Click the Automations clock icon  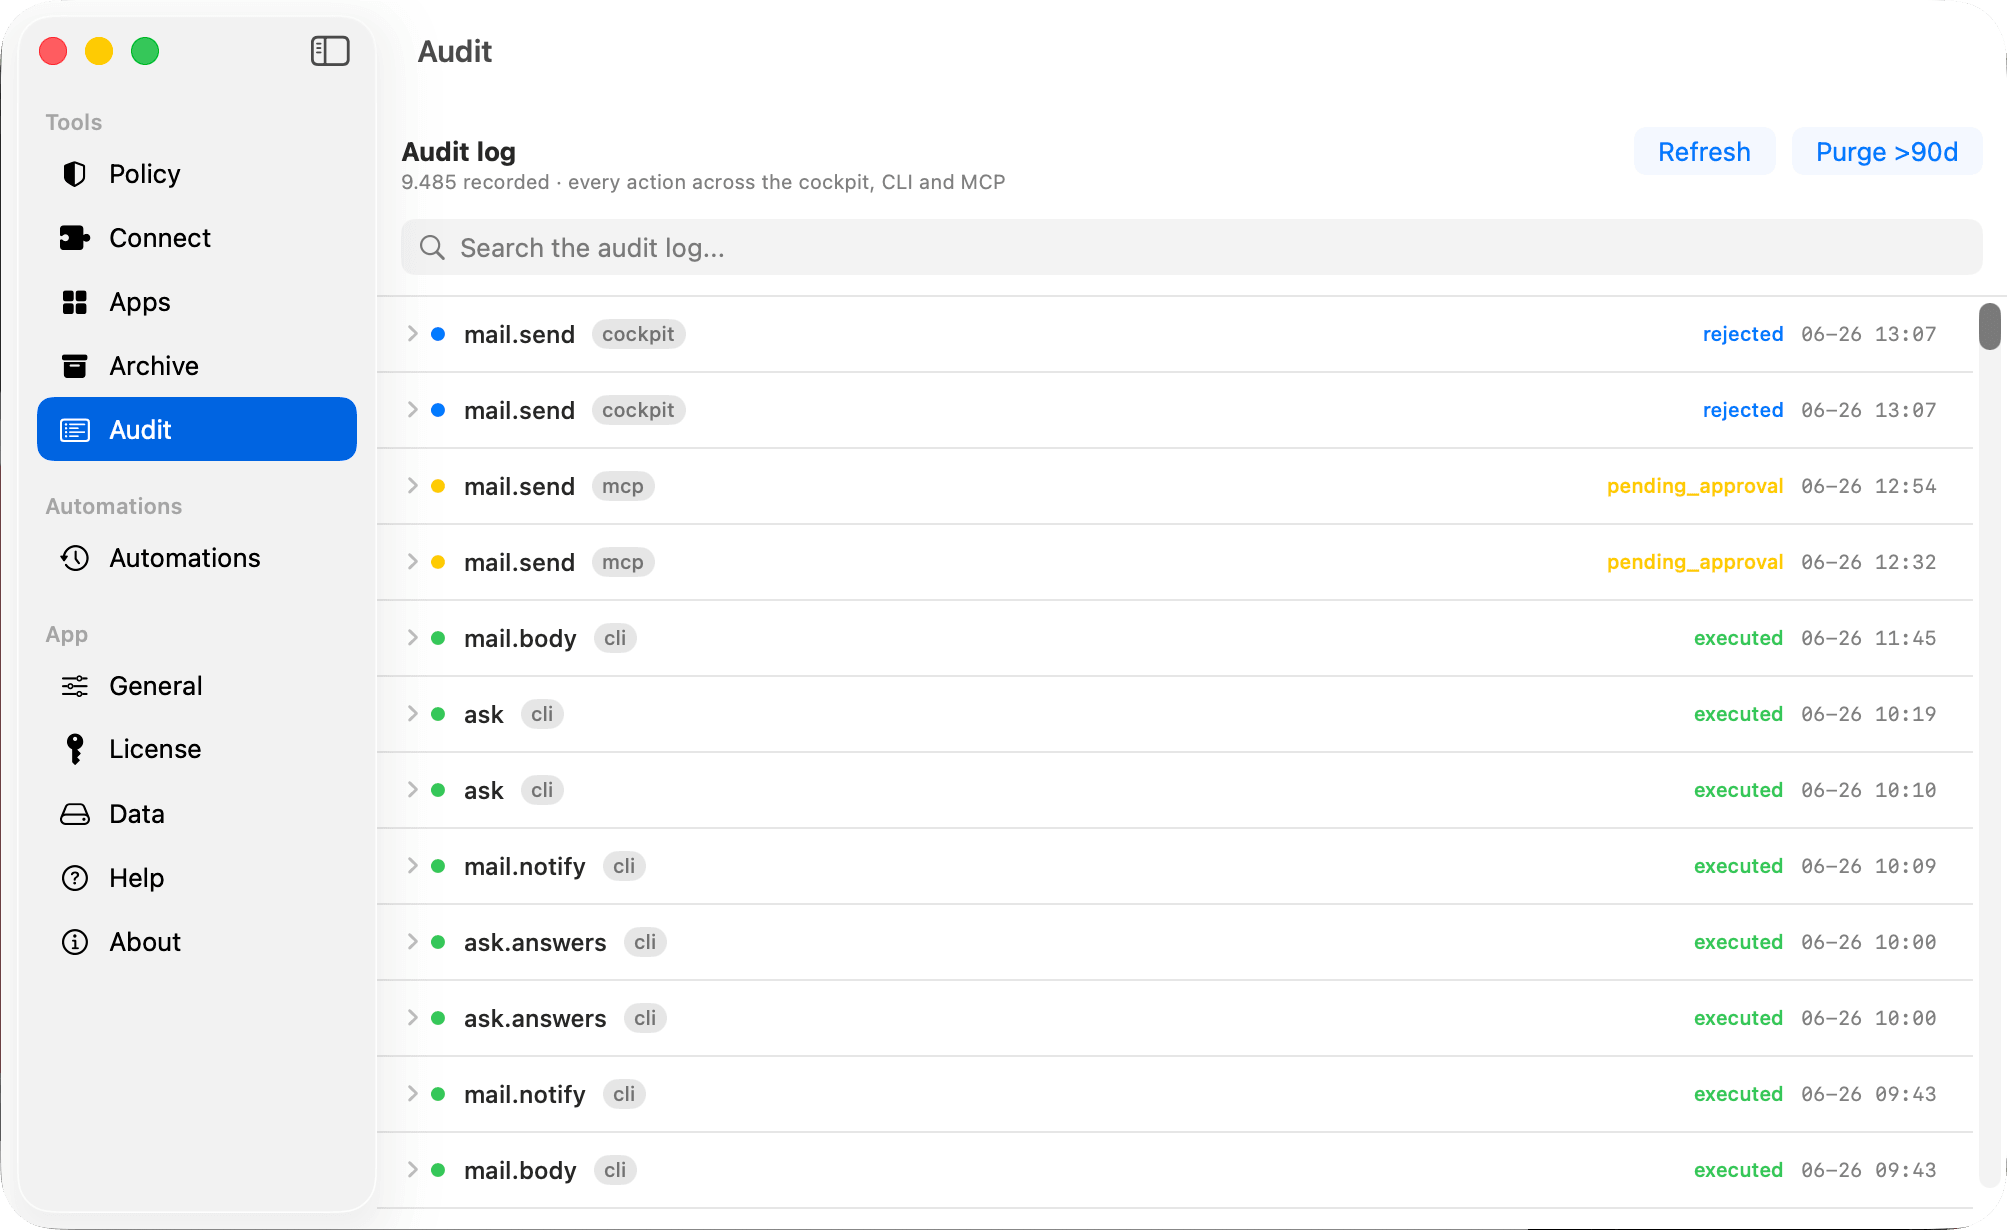coord(75,558)
